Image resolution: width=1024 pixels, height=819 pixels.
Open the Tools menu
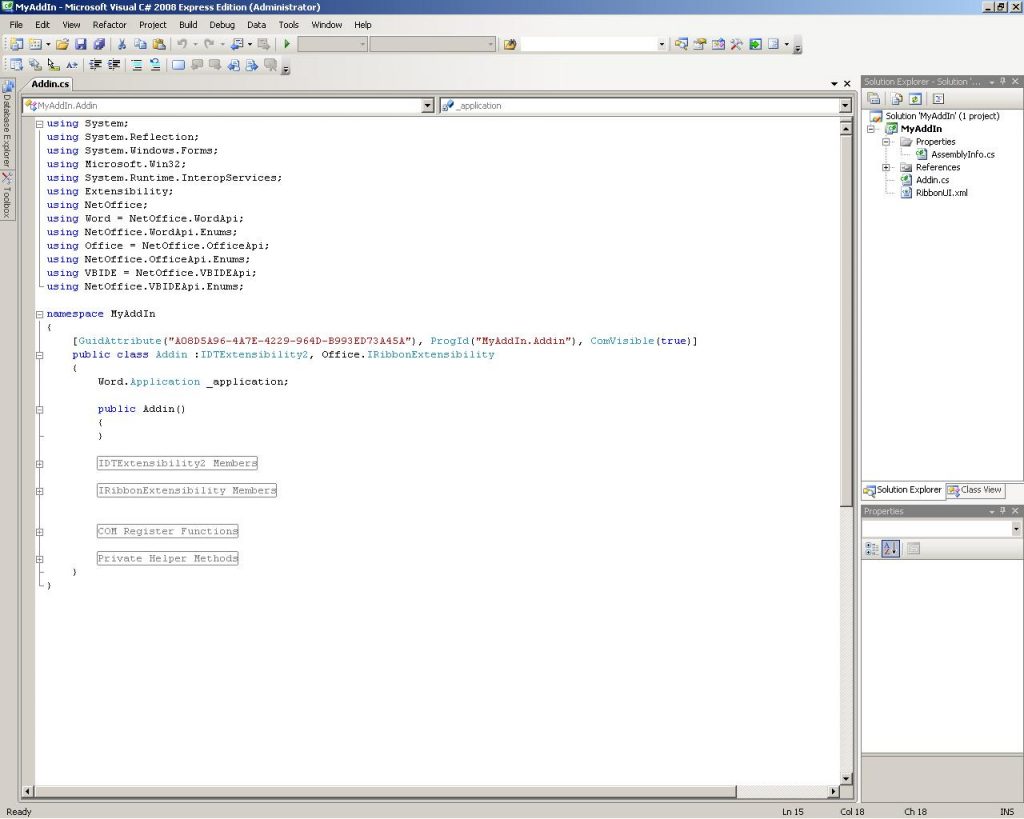[289, 25]
